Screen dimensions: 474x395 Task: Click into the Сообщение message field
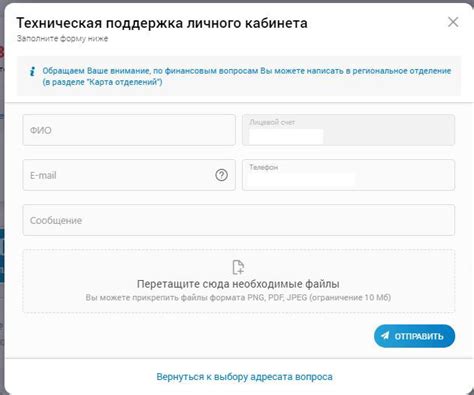[239, 220]
